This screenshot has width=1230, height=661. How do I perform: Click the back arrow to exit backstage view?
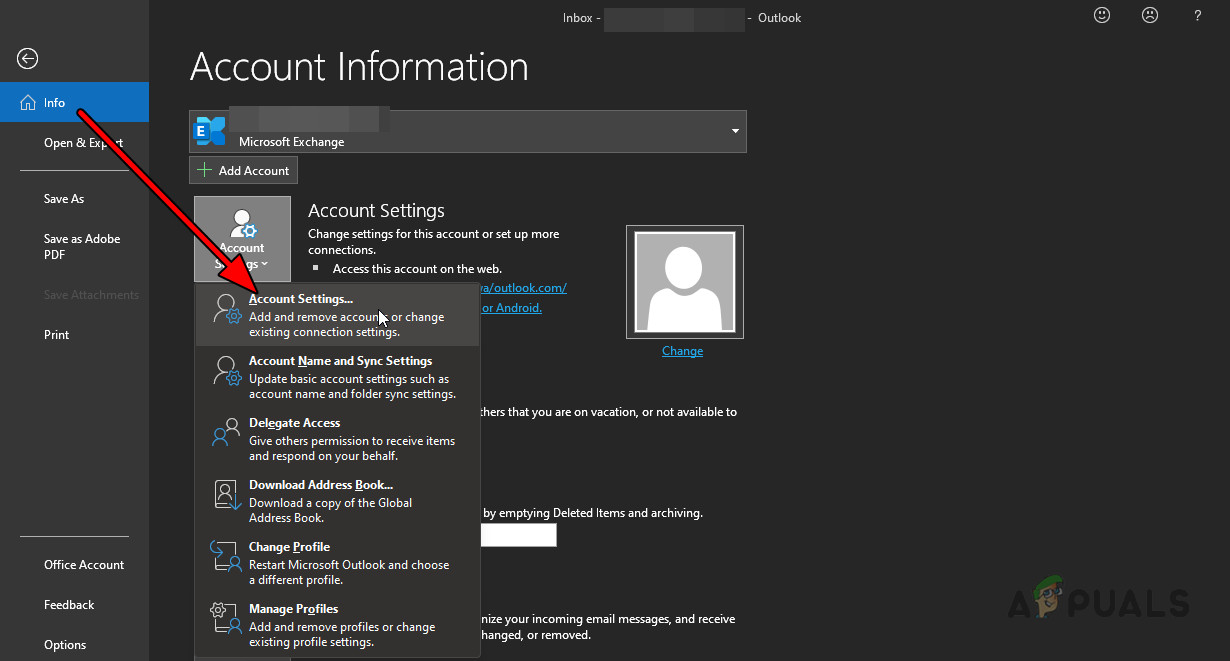[x=27, y=59]
